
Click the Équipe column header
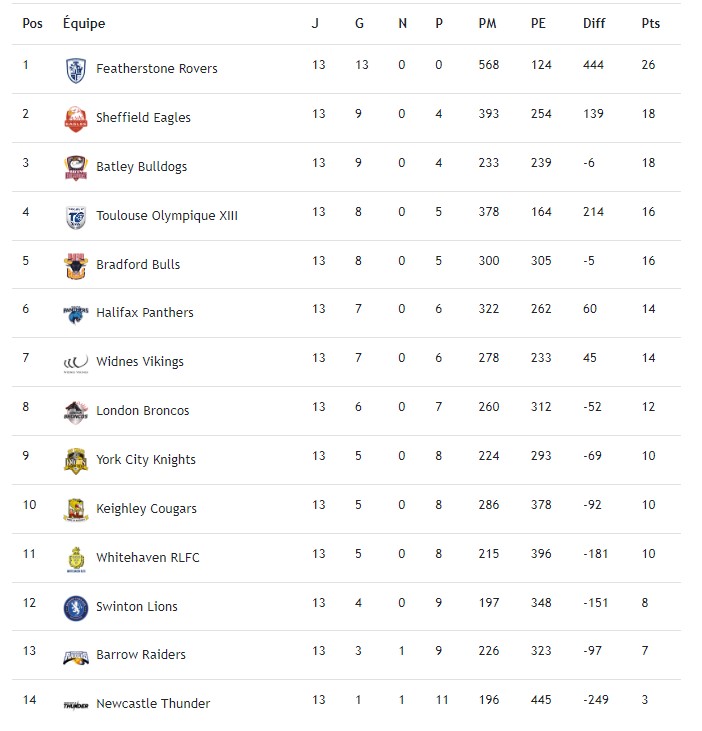click(83, 24)
